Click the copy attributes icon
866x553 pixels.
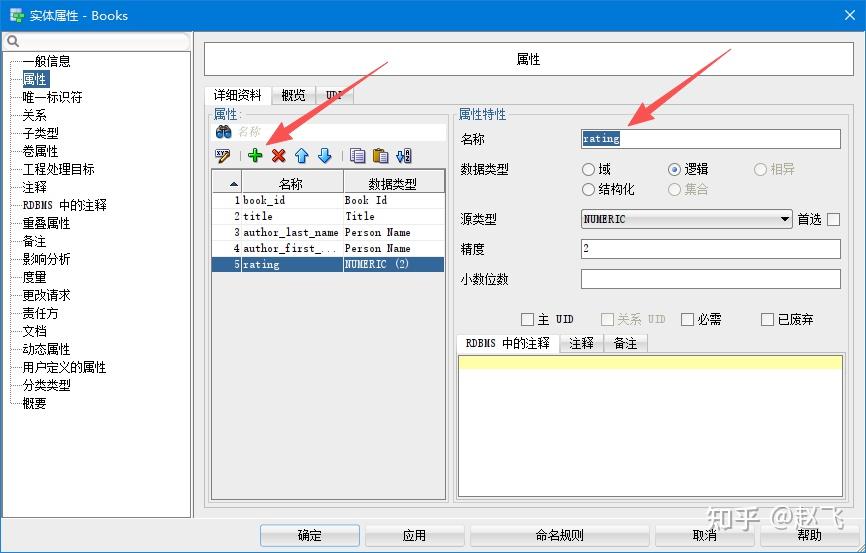coord(357,156)
